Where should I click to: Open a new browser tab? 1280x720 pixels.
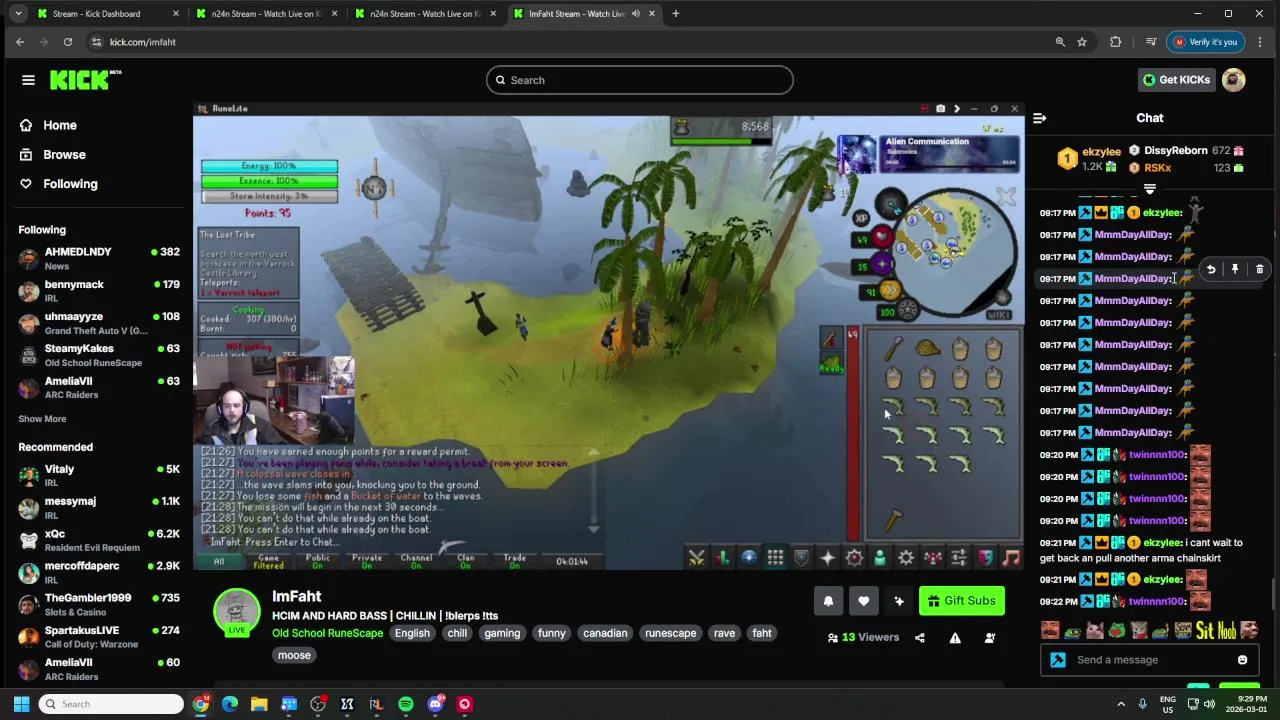pos(675,14)
